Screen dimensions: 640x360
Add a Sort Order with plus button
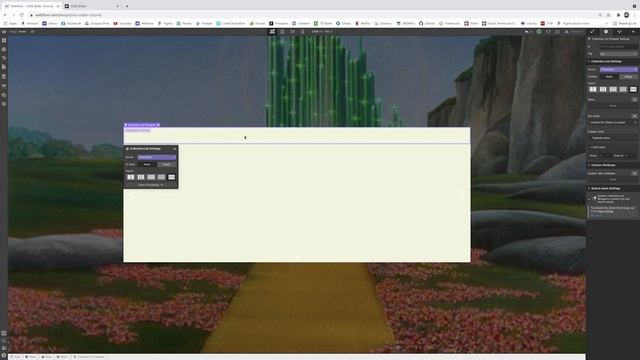(634, 116)
